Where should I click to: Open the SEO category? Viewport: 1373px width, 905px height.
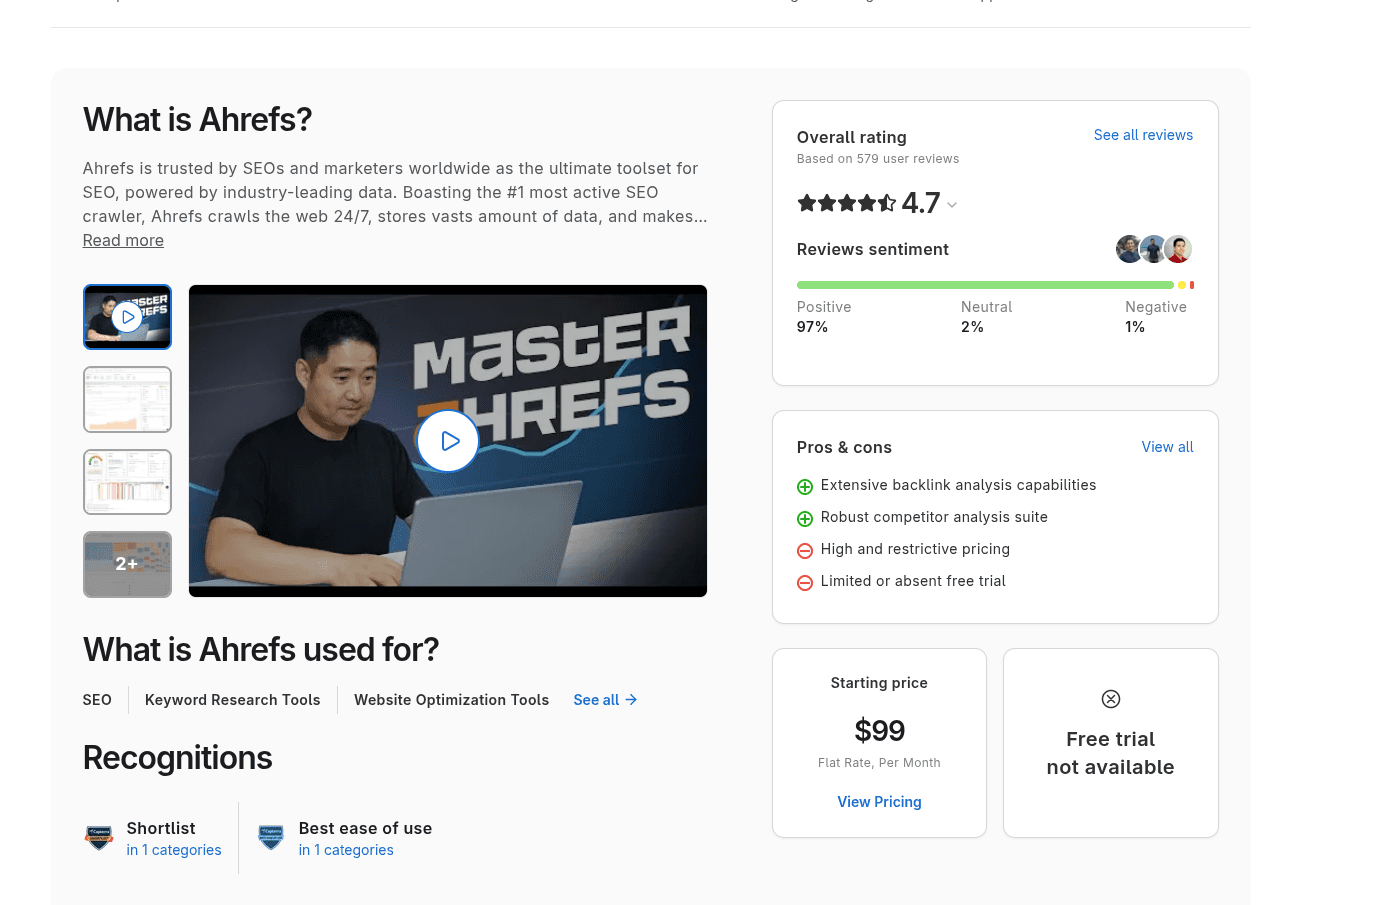click(x=97, y=700)
